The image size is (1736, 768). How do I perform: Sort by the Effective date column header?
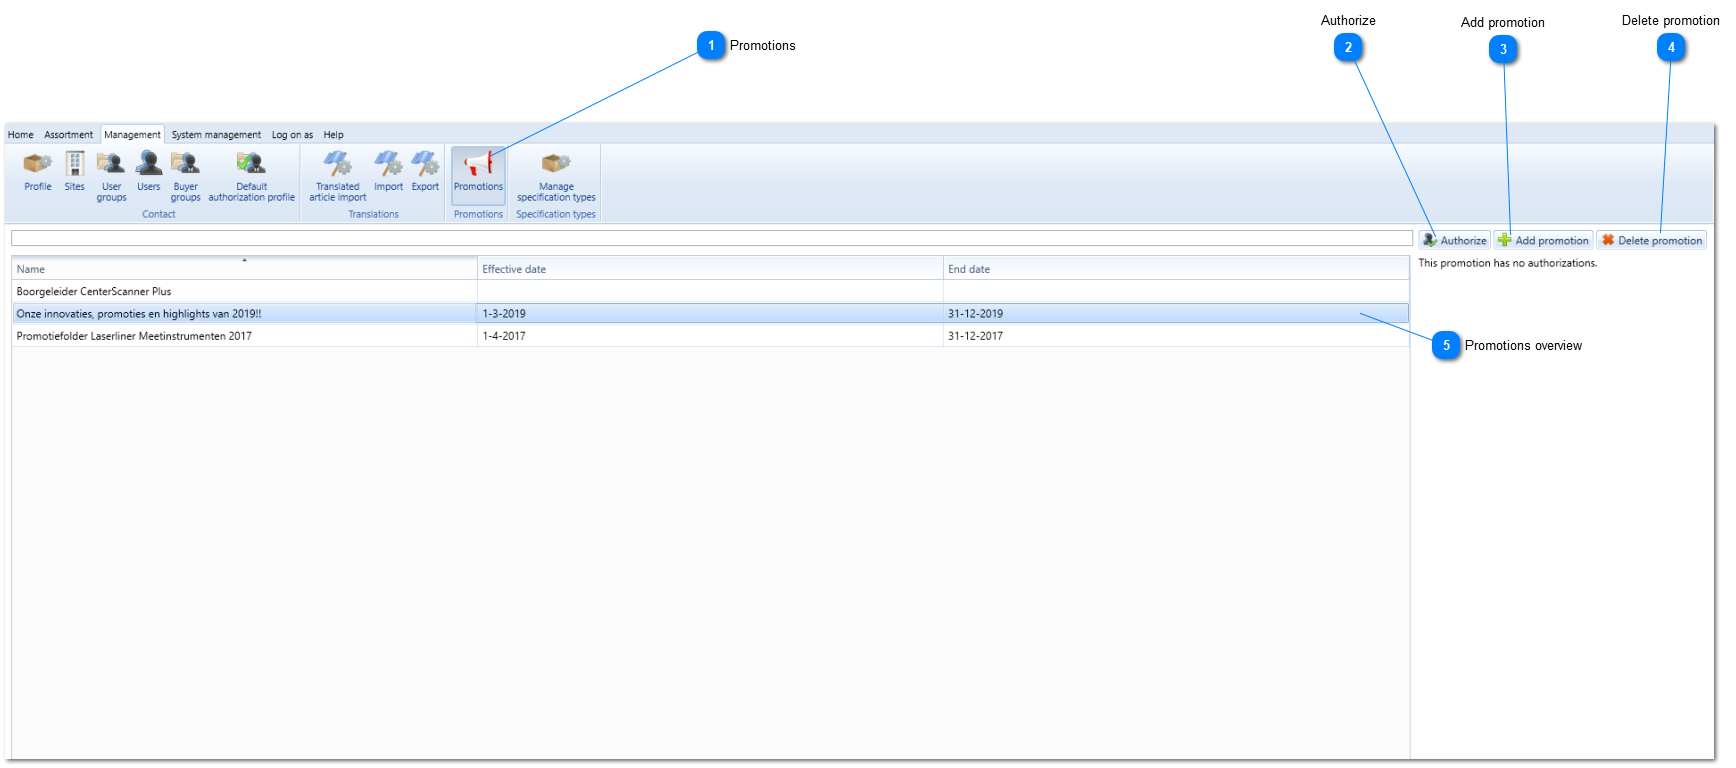click(x=710, y=268)
